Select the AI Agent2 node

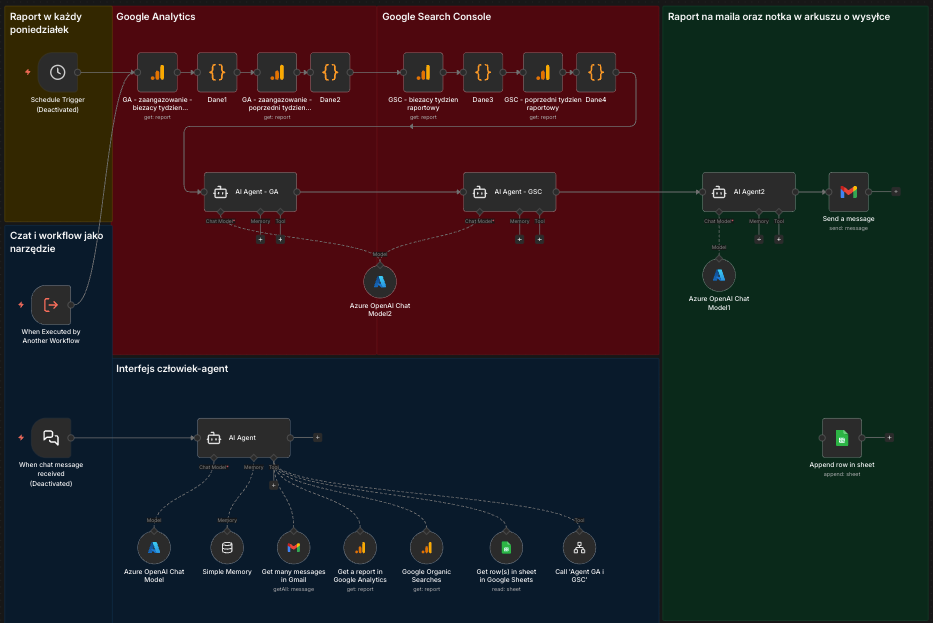(x=749, y=192)
